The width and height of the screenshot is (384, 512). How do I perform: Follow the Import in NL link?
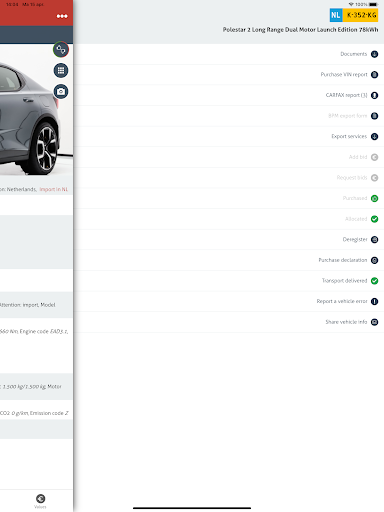pyautogui.click(x=54, y=189)
